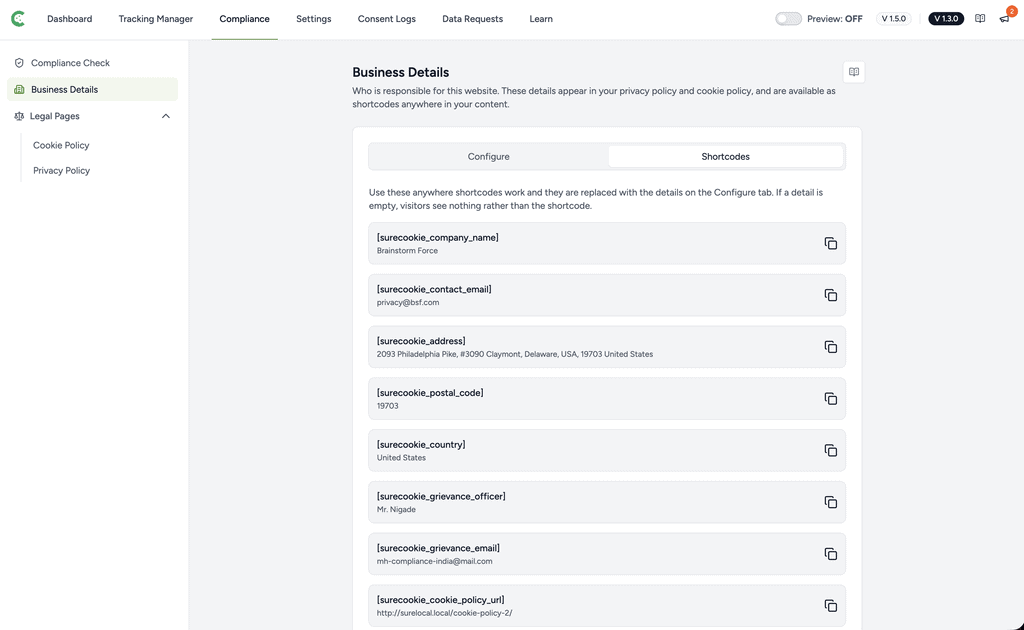Copy the surecookie_cookie_policy_url shortcode
Viewport: 1024px width, 630px height.
(830, 606)
